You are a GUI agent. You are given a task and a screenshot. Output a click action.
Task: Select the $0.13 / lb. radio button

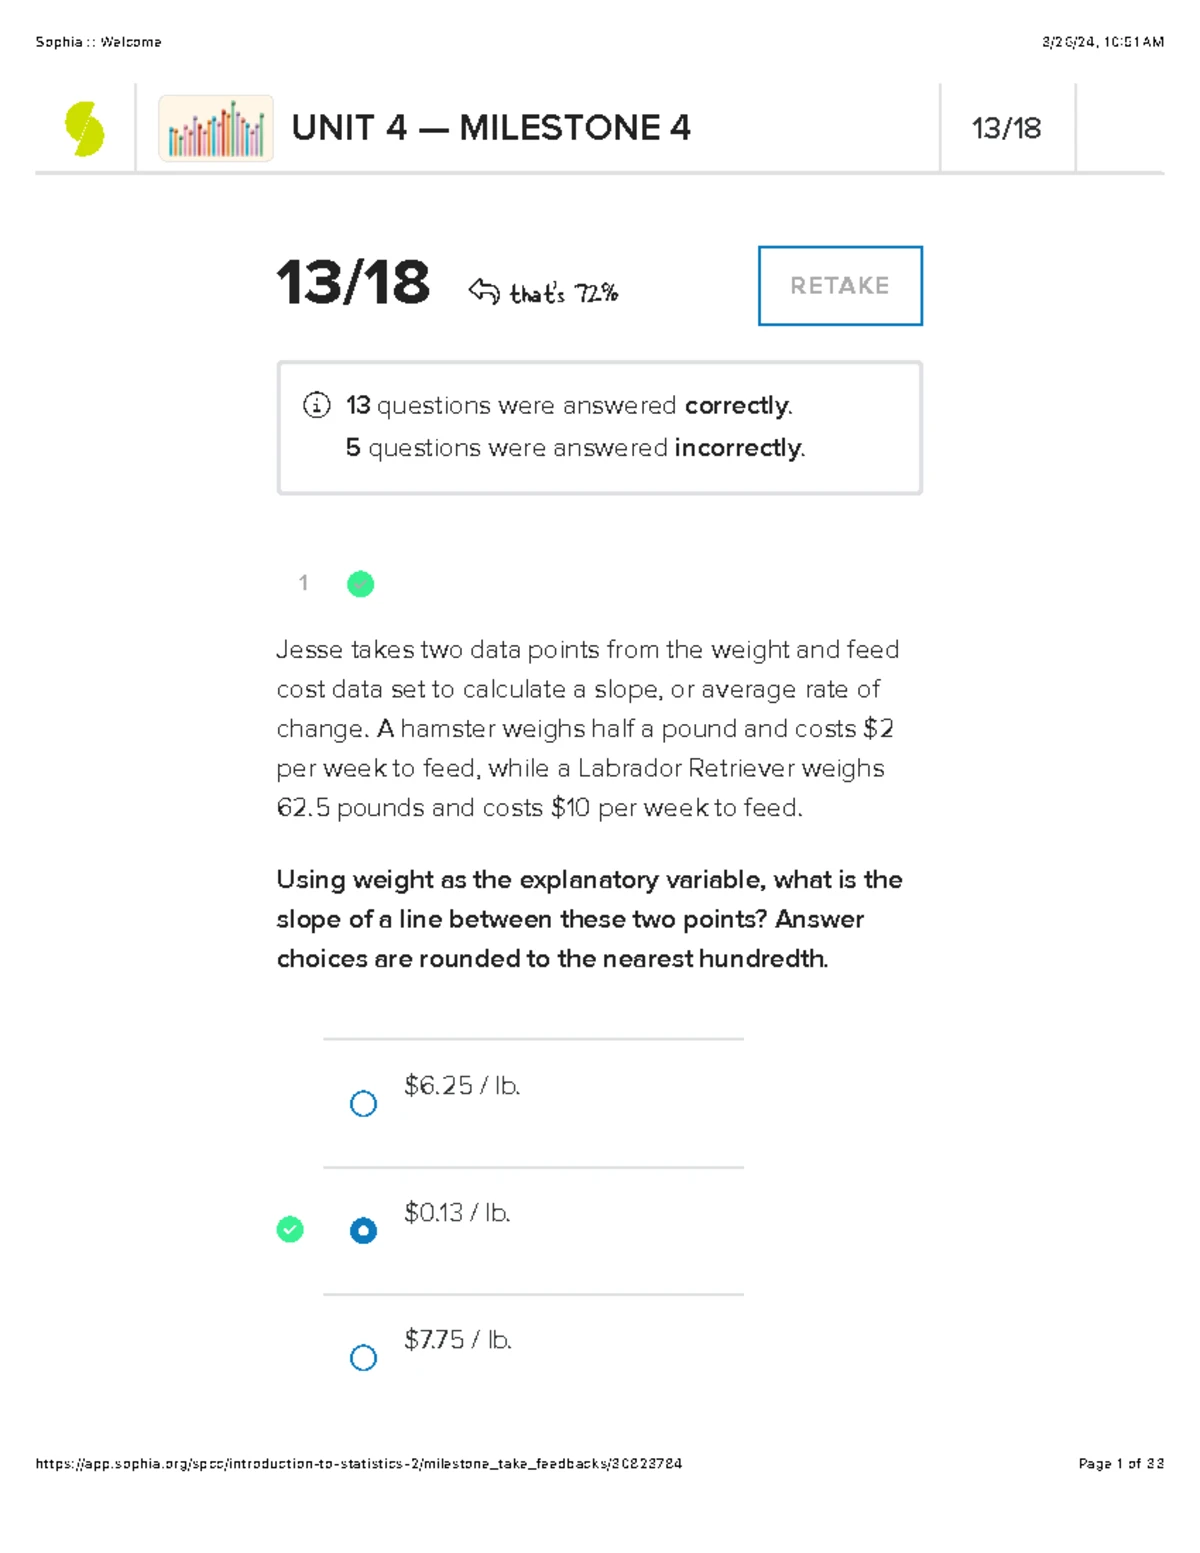[363, 1230]
